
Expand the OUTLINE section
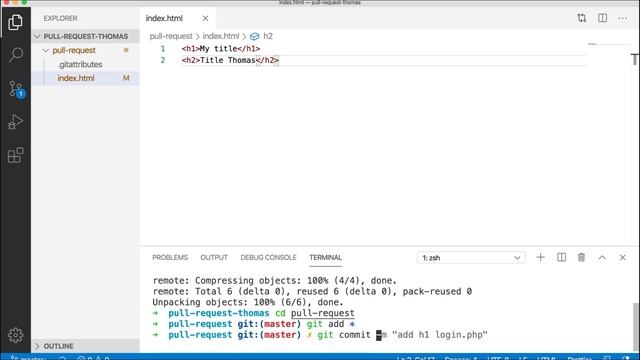pyautogui.click(x=86, y=346)
